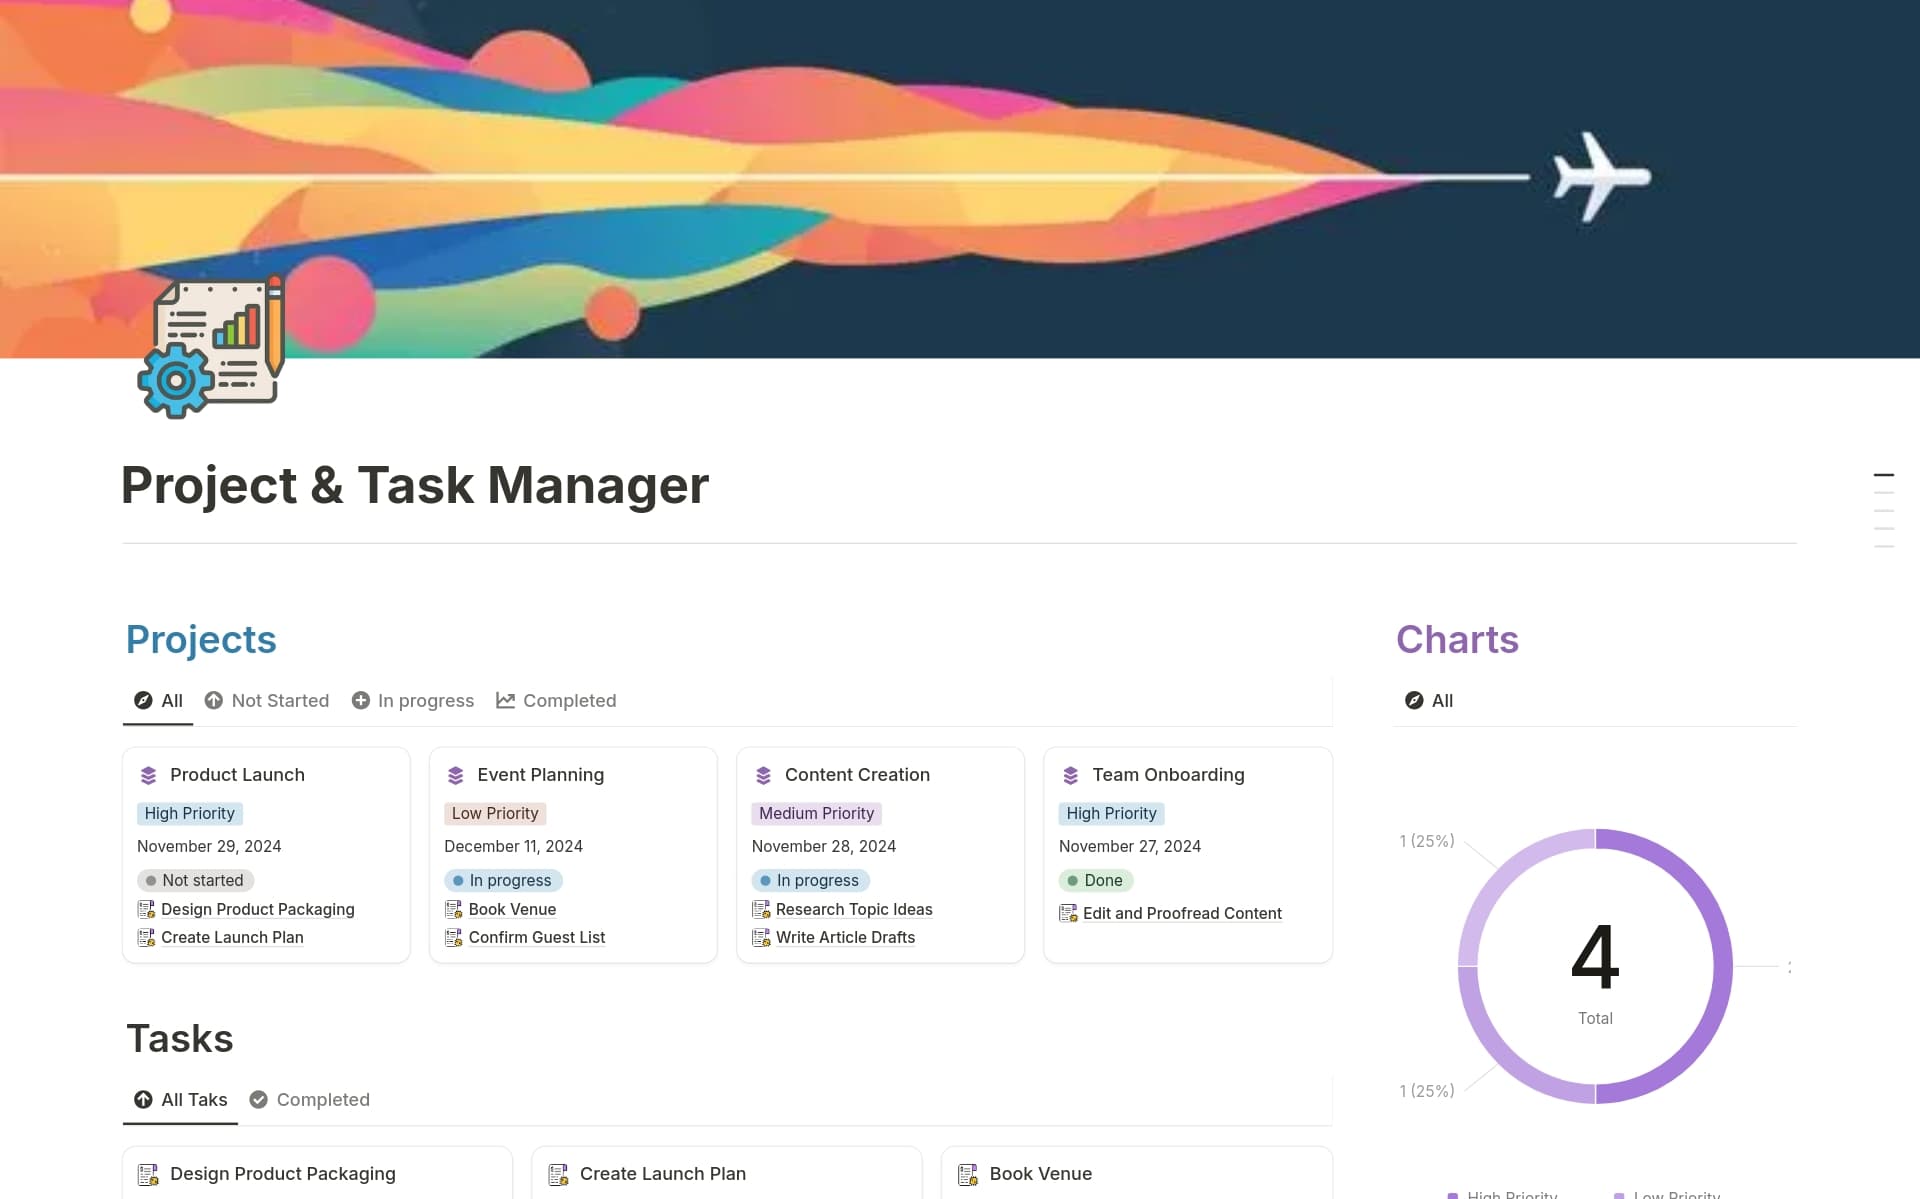Viewport: 1920px width, 1199px height.
Task: Click the High Priority tag on Team Onboarding
Action: [1112, 813]
